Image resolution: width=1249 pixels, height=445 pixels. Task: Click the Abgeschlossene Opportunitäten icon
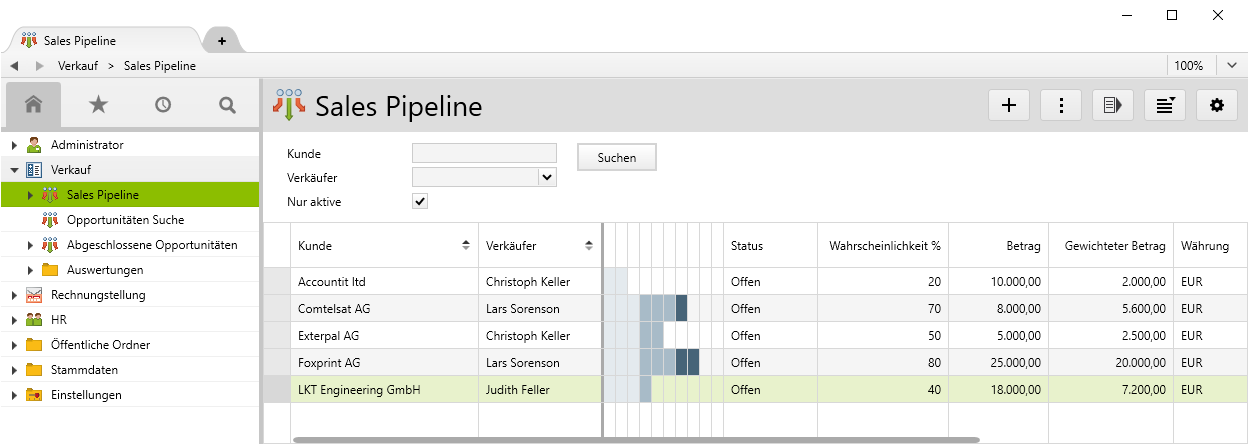(50, 245)
